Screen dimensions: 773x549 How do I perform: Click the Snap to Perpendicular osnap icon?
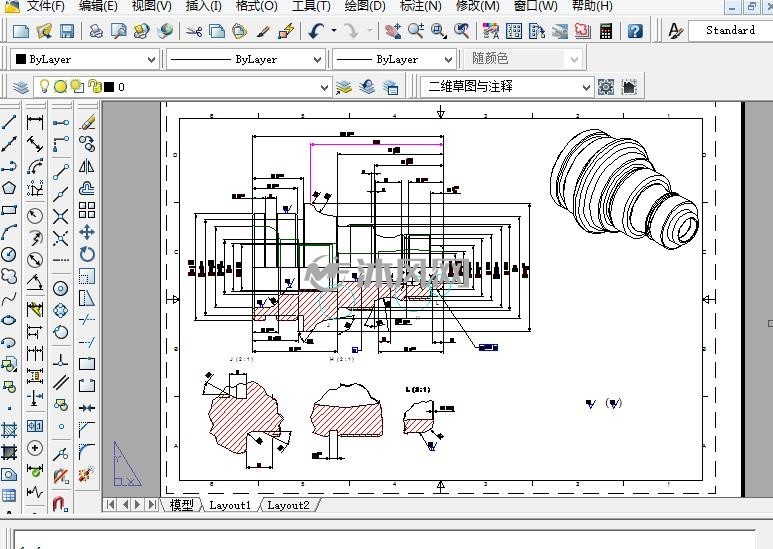(x=61, y=360)
